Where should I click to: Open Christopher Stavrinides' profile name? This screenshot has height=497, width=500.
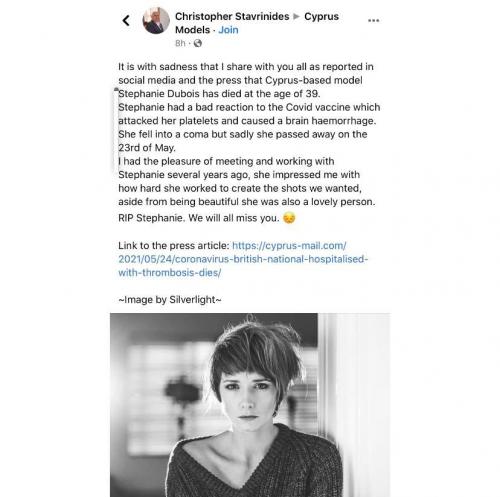tap(232, 16)
